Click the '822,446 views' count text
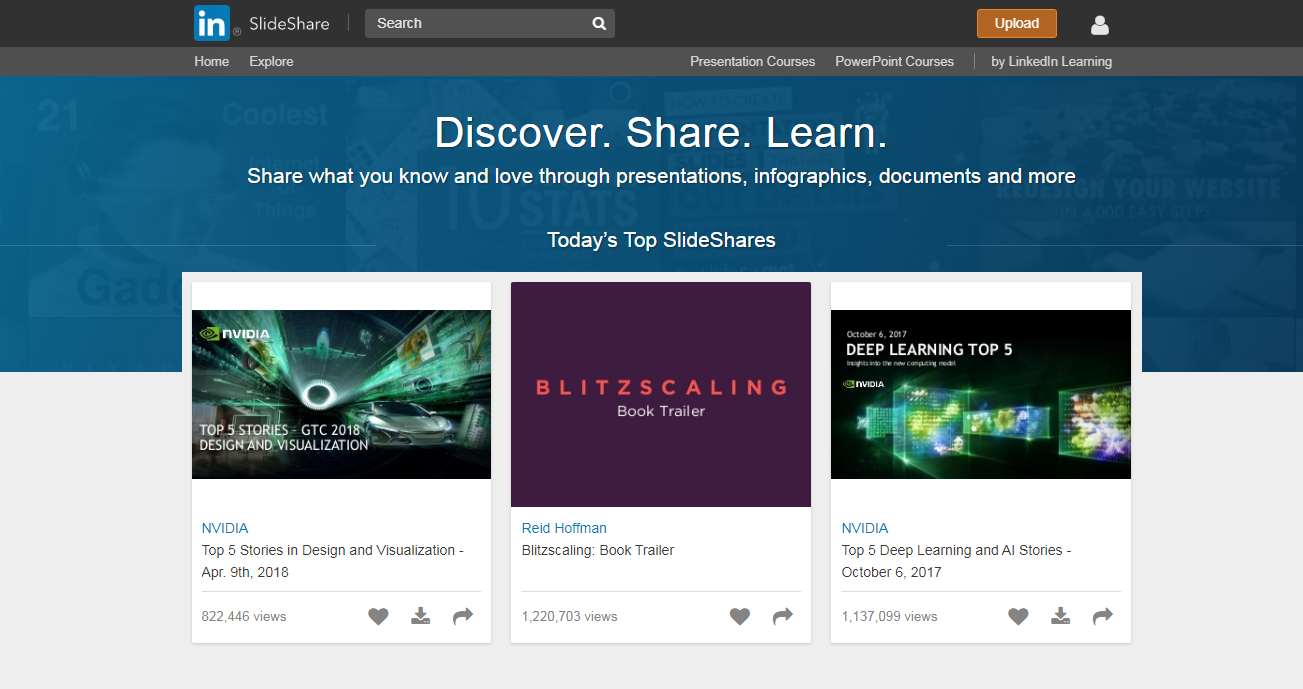This screenshot has width=1303, height=689. click(x=244, y=617)
